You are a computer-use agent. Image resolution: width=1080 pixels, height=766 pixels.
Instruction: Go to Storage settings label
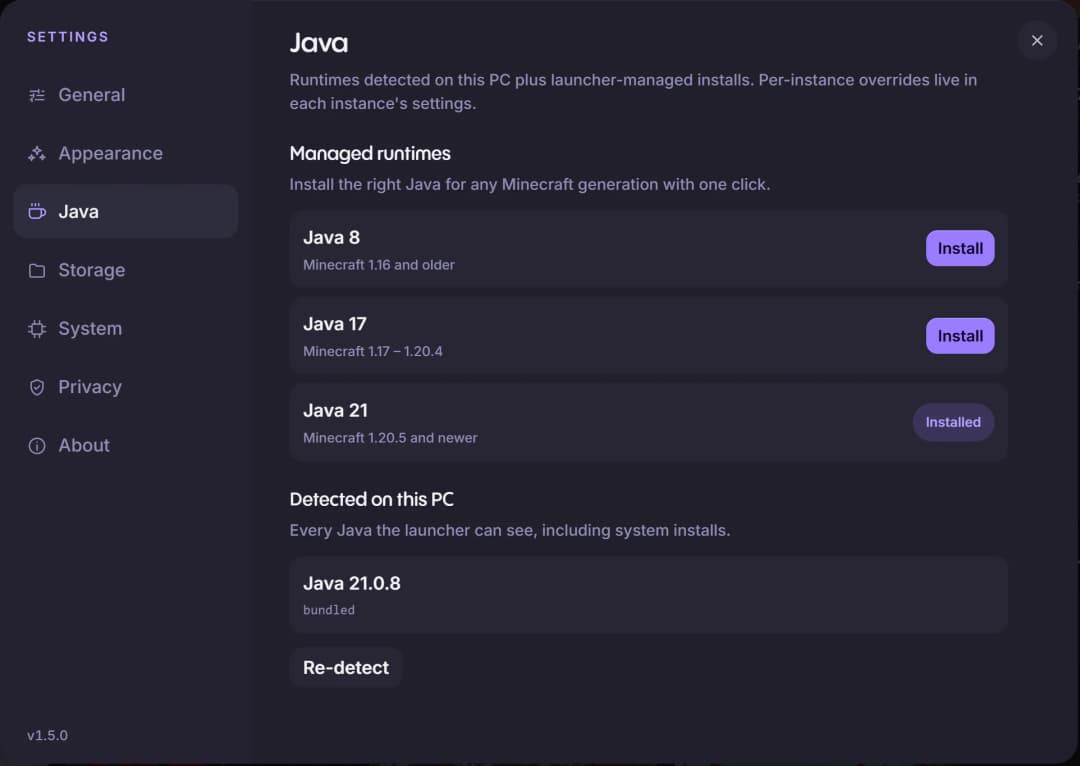click(92, 270)
